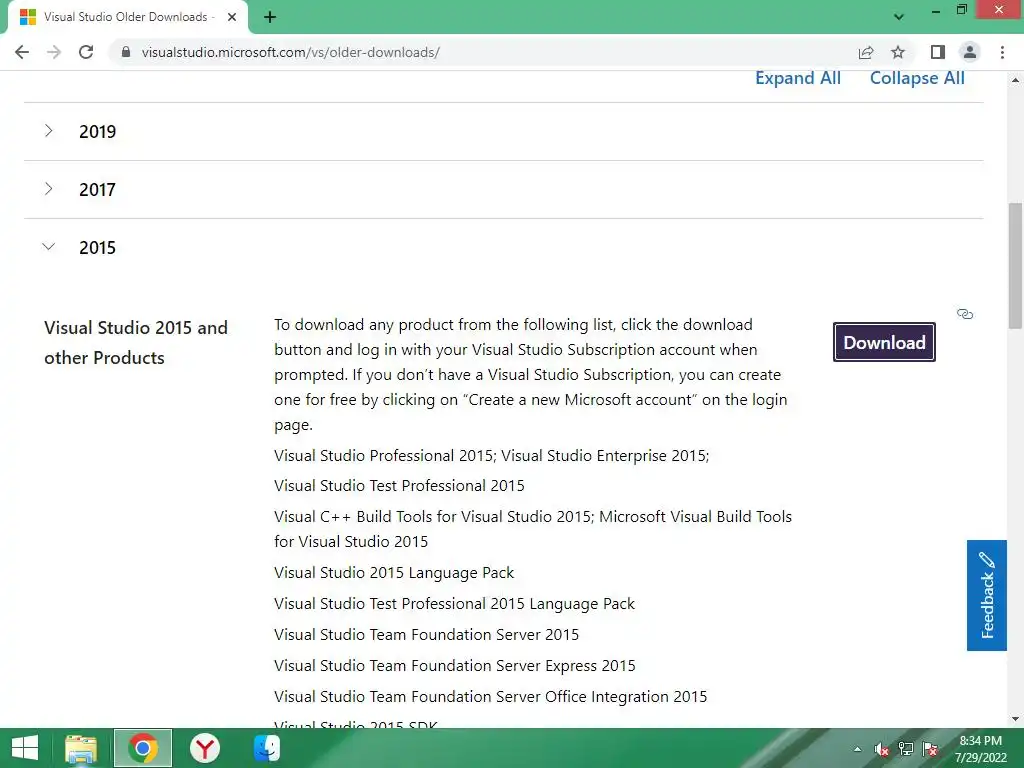Open Chrome three-dot menu
This screenshot has height=768, width=1024.
[x=1002, y=52]
